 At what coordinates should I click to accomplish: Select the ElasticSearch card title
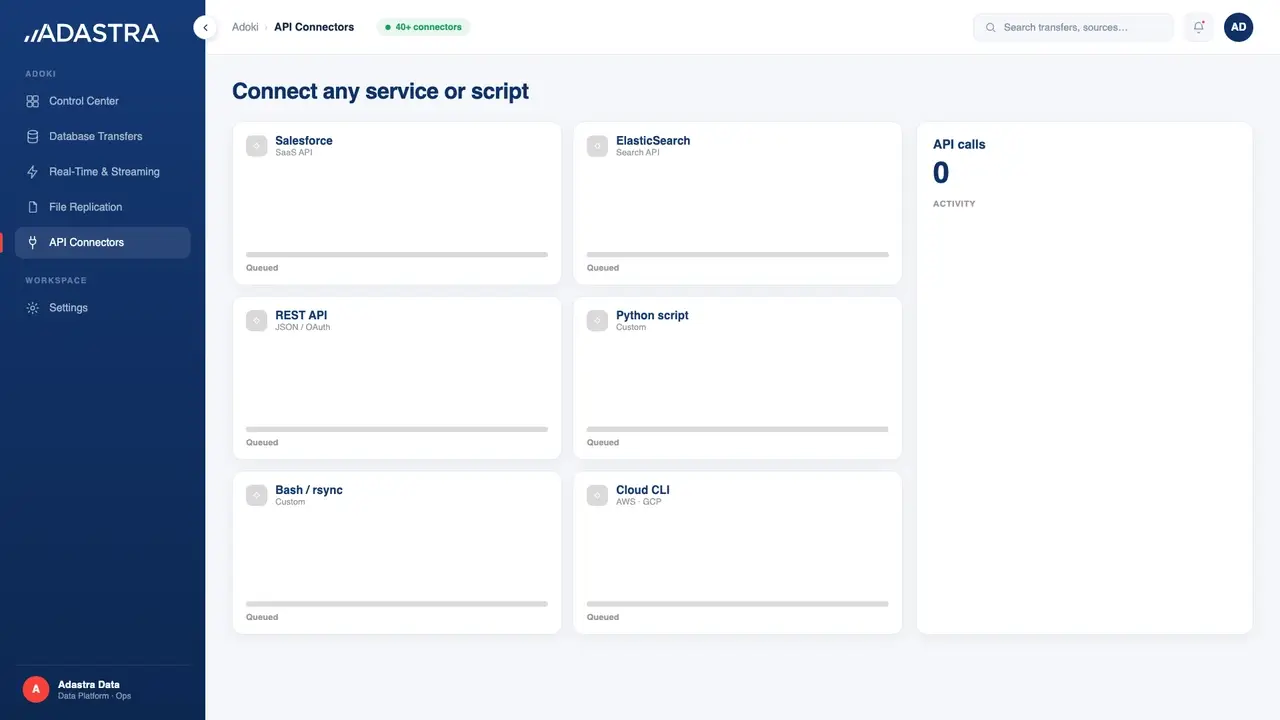[653, 141]
